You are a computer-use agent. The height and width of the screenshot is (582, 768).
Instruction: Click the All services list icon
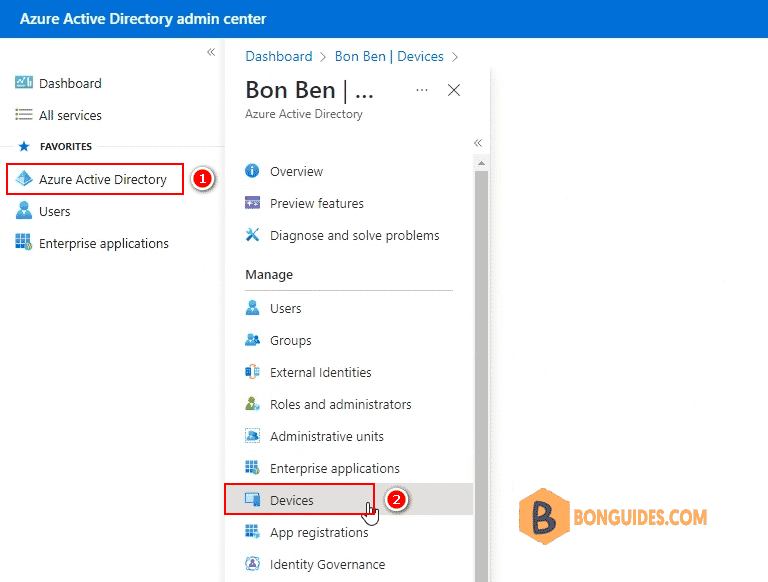pos(24,115)
